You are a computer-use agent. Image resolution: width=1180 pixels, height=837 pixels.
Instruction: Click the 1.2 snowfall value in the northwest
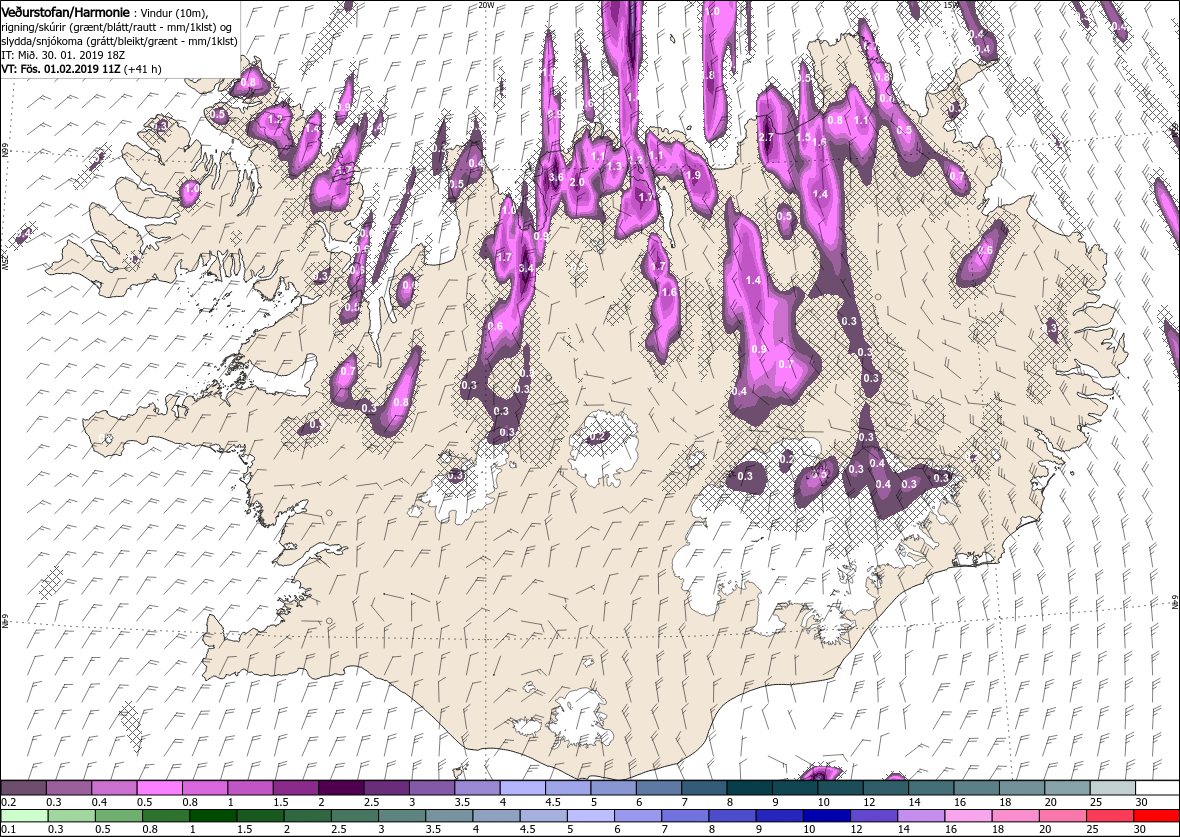(x=275, y=119)
